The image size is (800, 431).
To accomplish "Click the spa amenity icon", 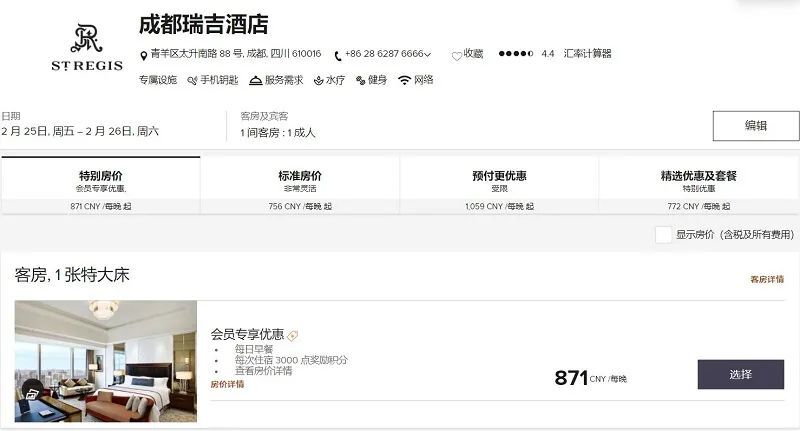I will tap(318, 81).
